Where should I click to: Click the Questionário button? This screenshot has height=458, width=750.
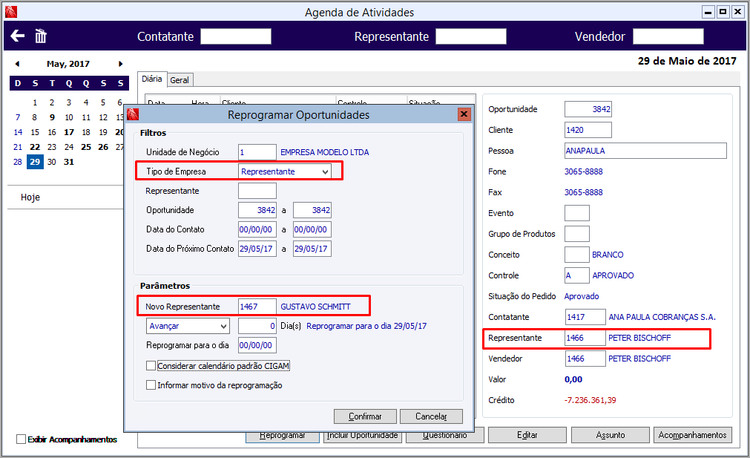click(x=445, y=436)
